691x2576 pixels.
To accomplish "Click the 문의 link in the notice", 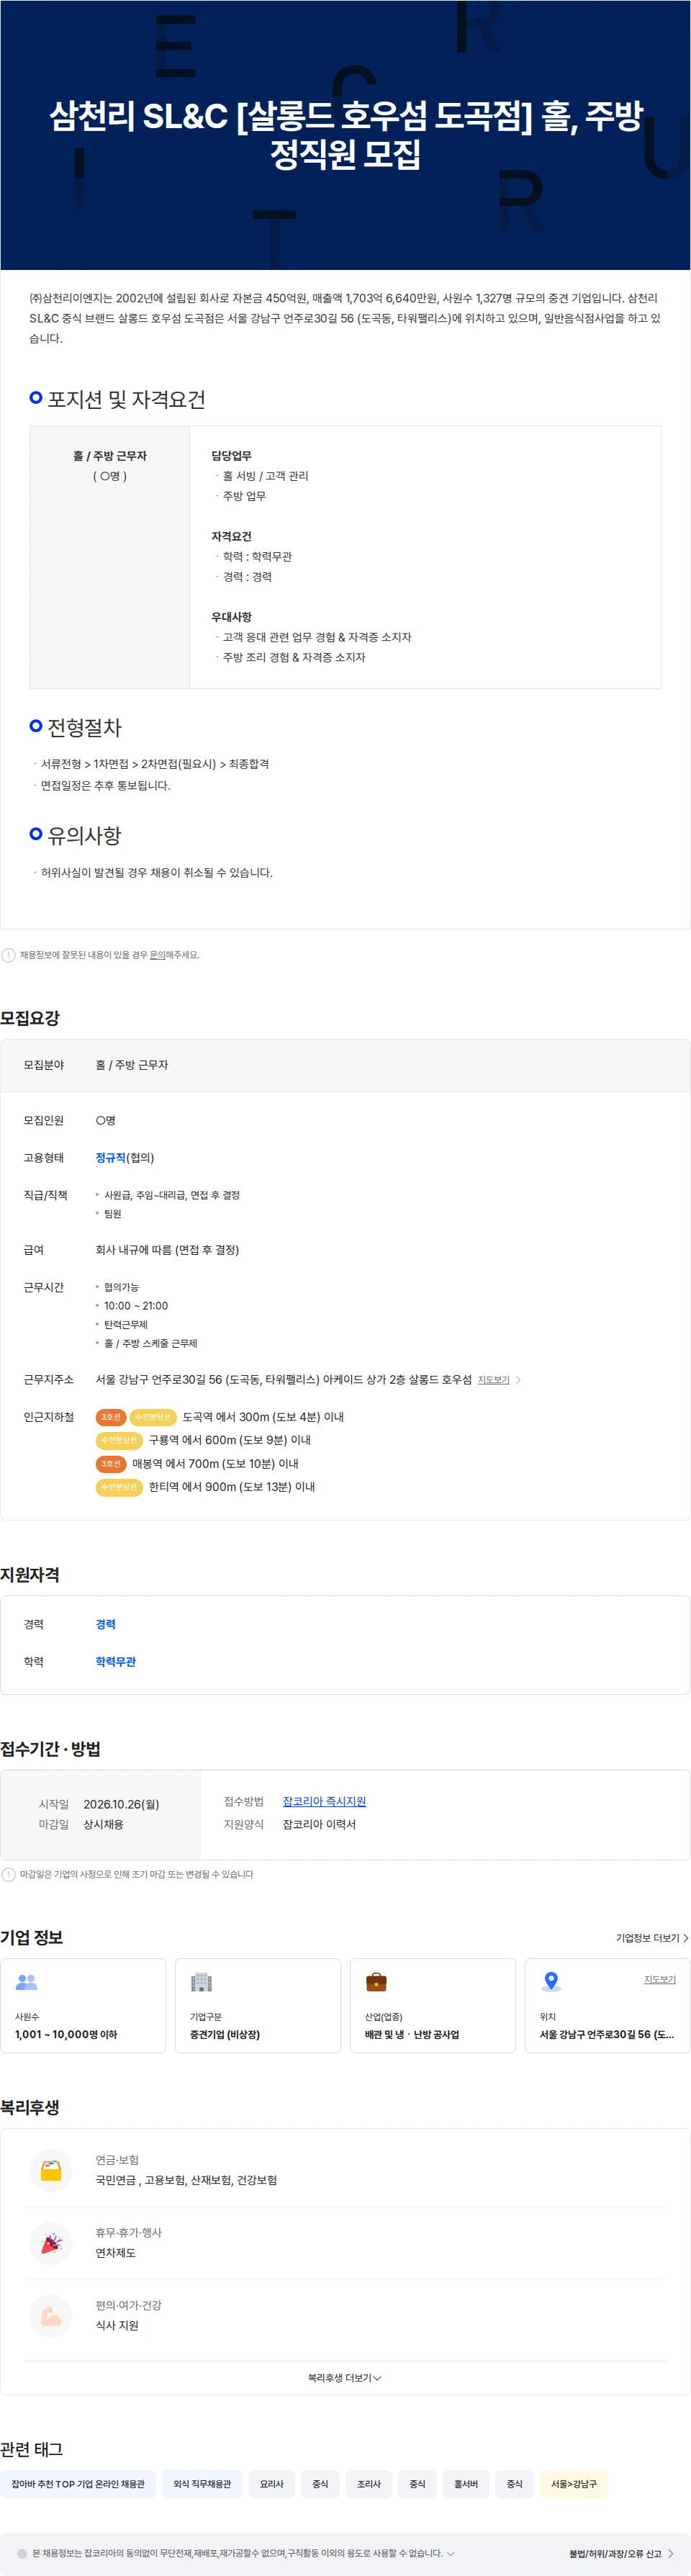I will click(157, 955).
